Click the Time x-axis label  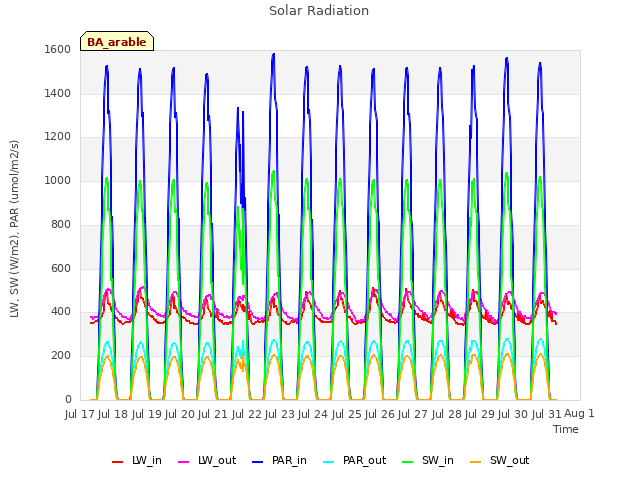[566, 429]
